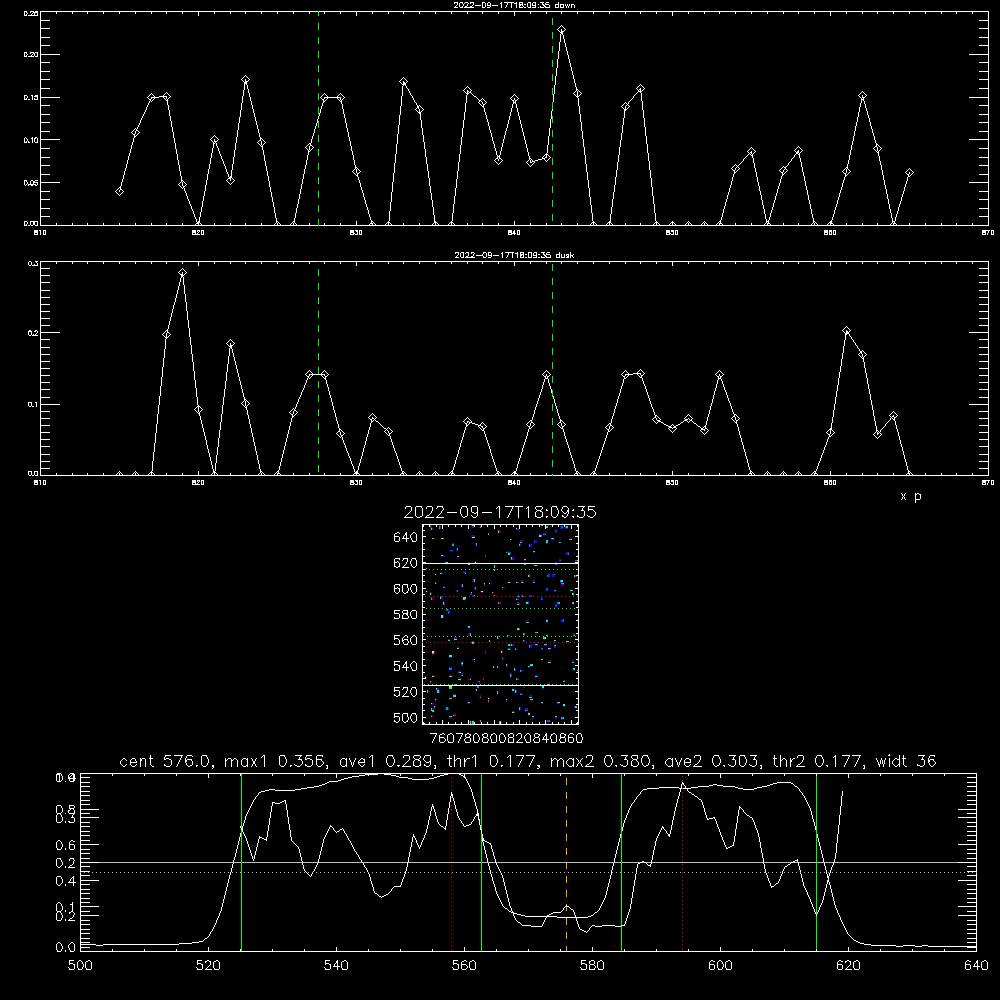Click the dotted blue horizontal threshold line
The height and width of the screenshot is (1000, 1000).
528,872
